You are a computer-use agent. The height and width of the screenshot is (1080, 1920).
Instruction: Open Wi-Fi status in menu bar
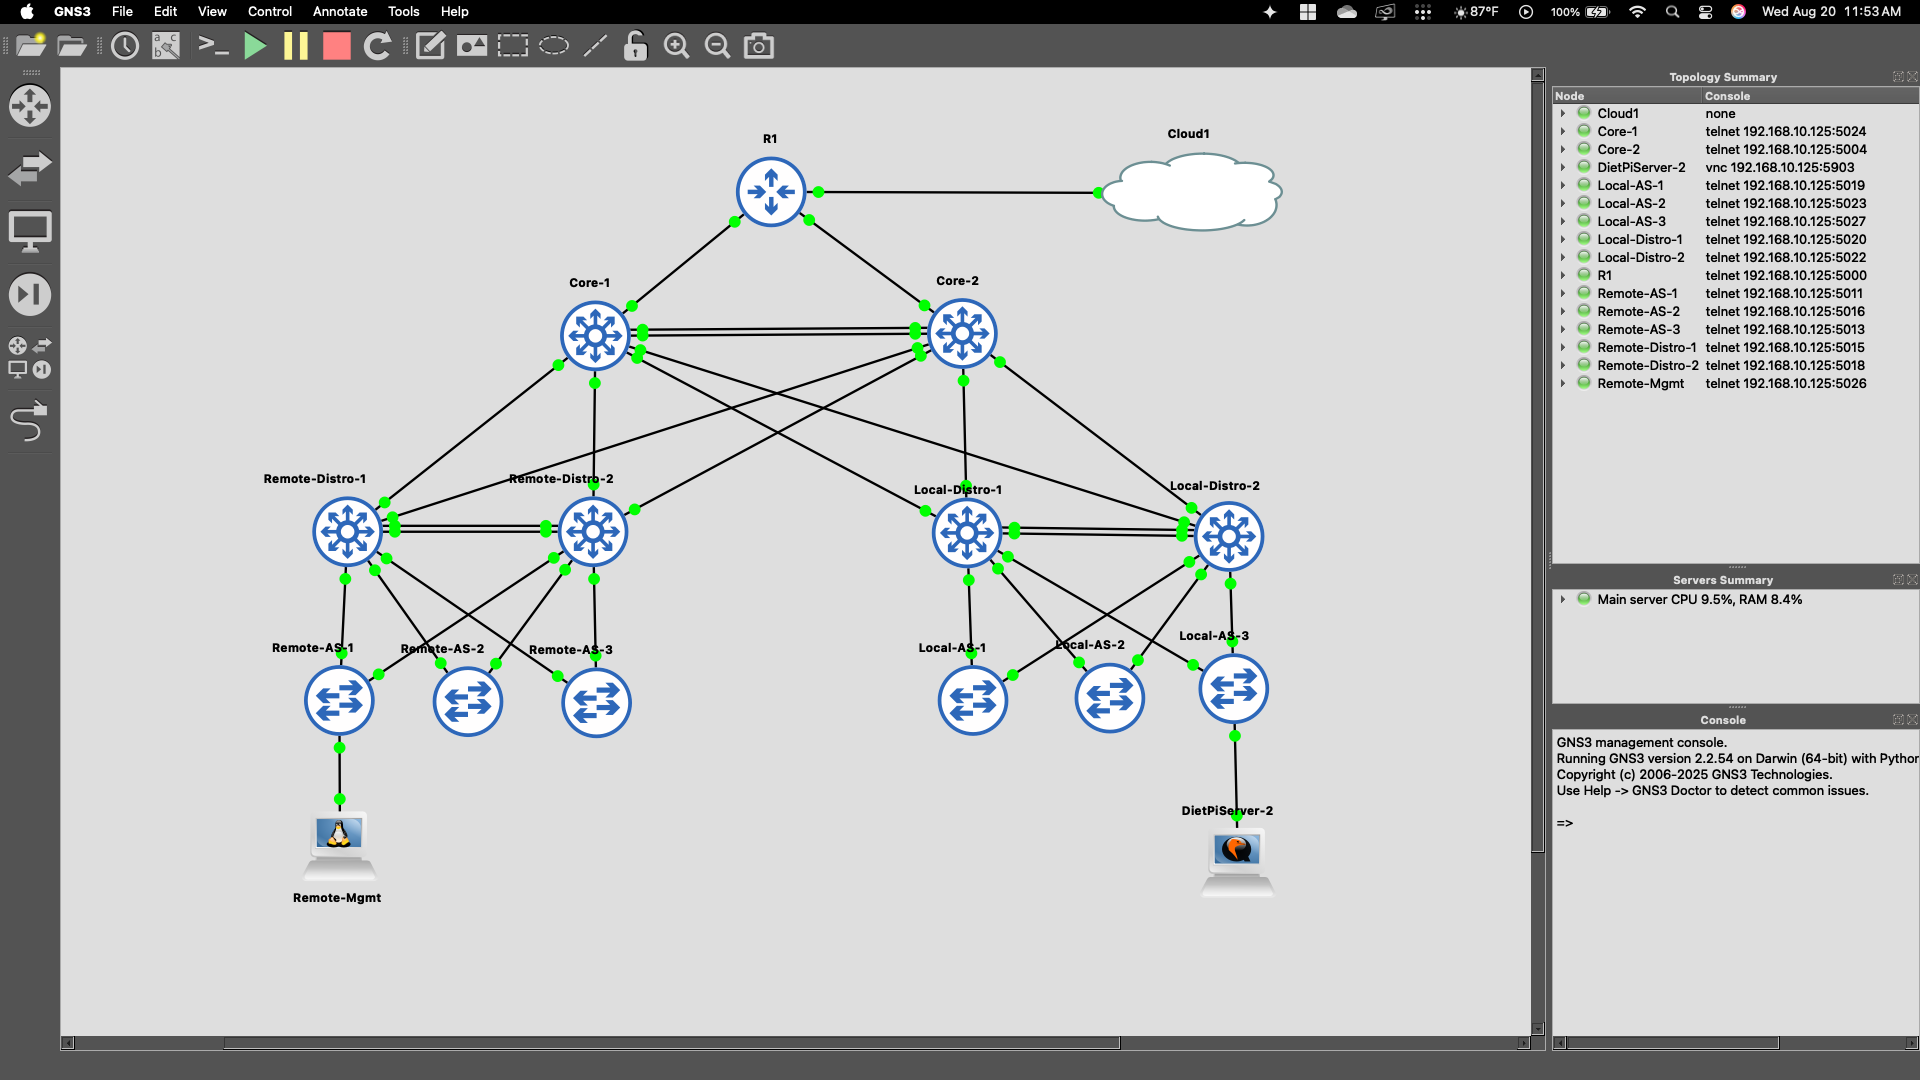pos(1637,12)
